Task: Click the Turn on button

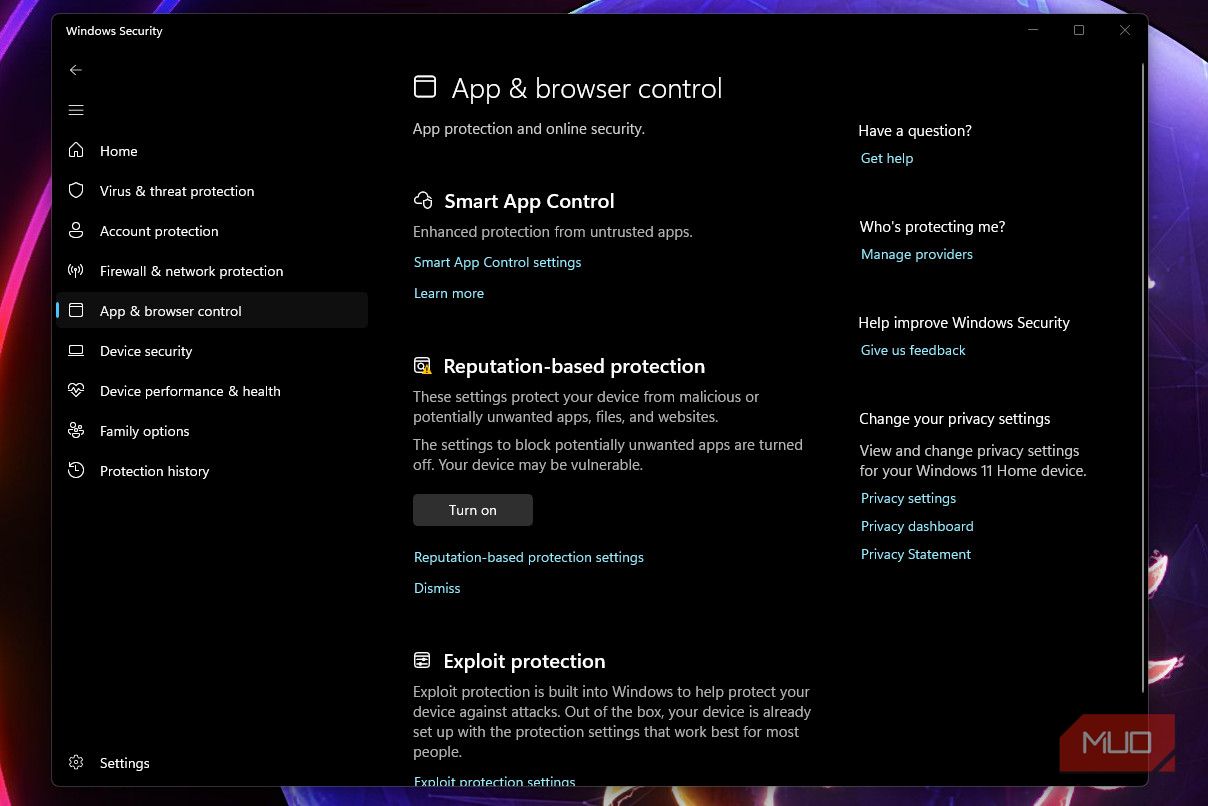Action: click(473, 510)
